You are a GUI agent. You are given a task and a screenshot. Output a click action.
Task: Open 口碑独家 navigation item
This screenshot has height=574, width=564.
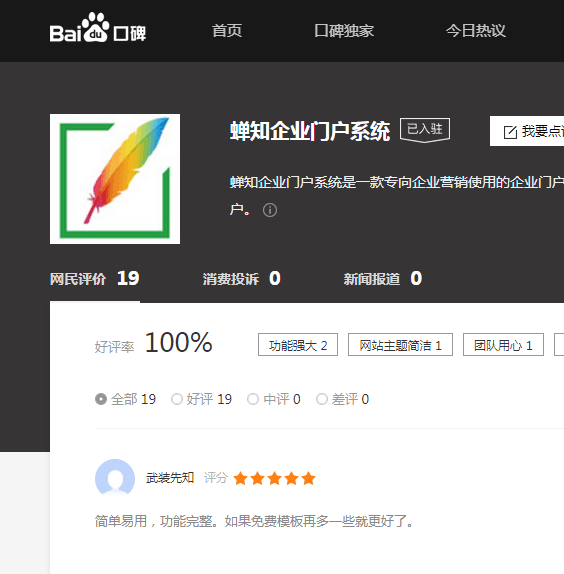tap(344, 31)
